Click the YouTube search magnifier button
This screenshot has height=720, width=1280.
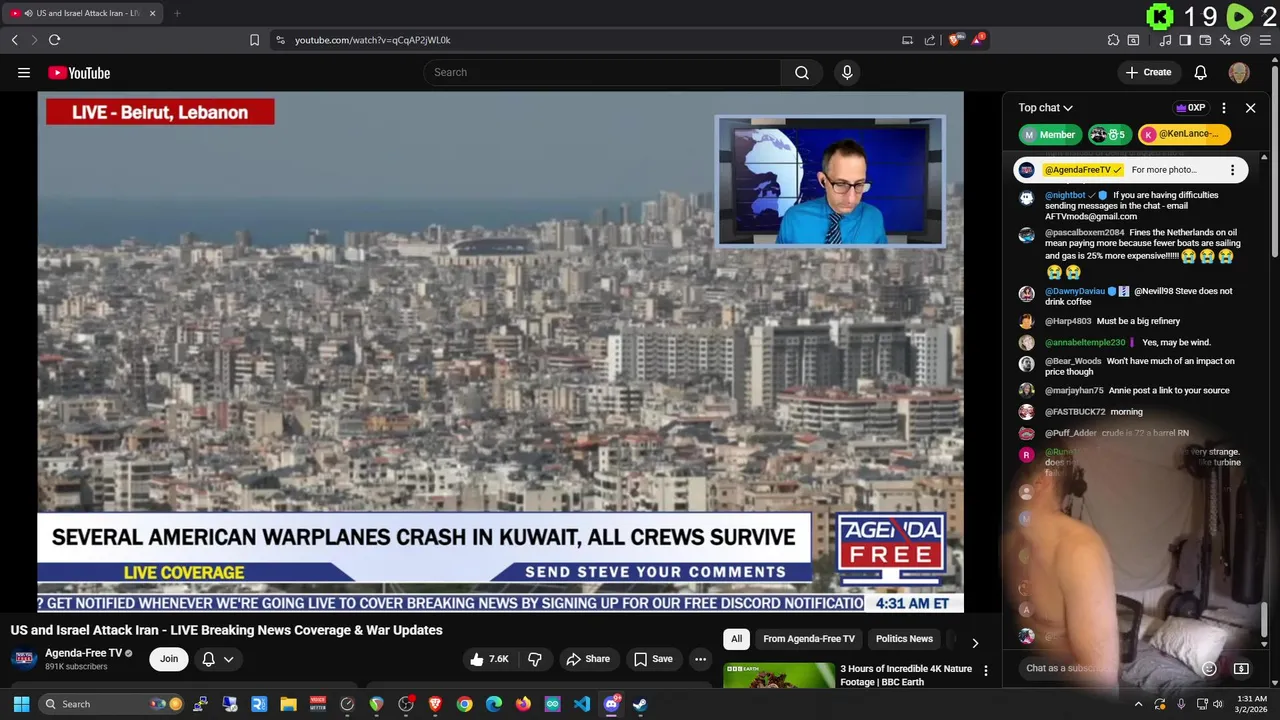tap(802, 72)
